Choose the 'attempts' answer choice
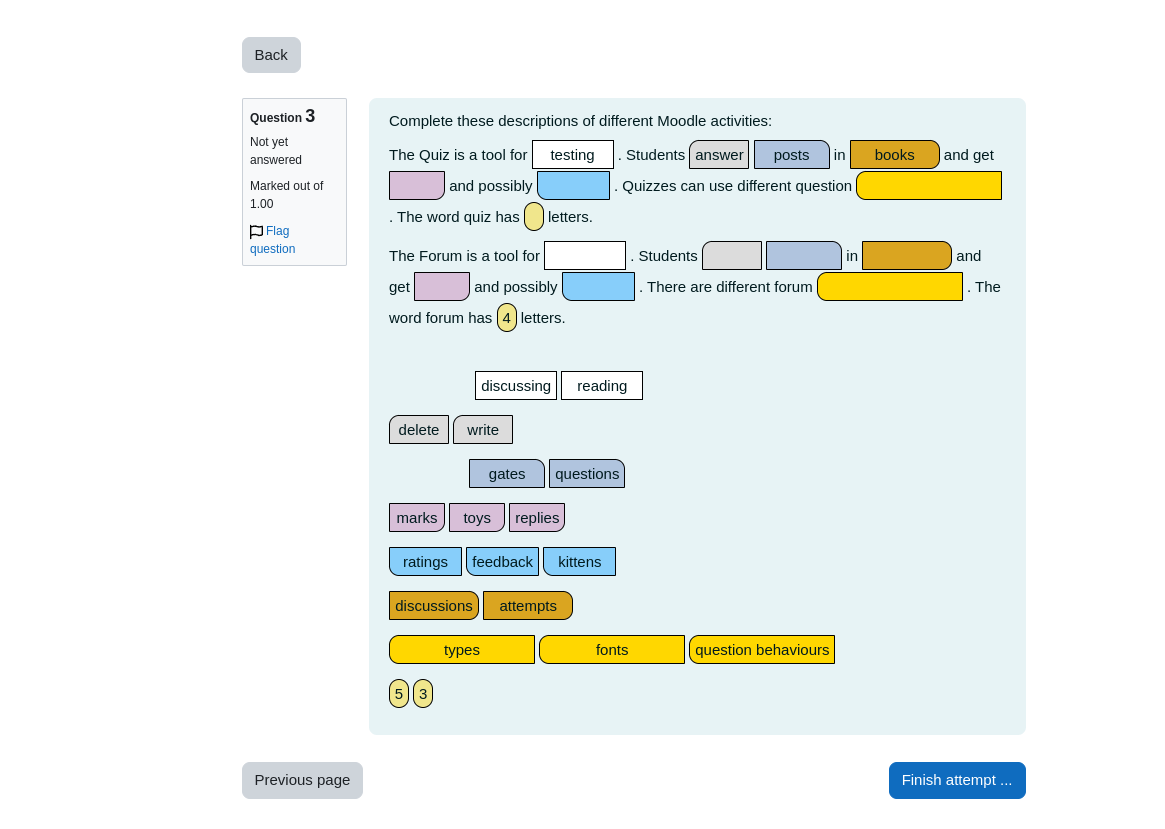Viewport: 1165px width, 829px height. (528, 605)
